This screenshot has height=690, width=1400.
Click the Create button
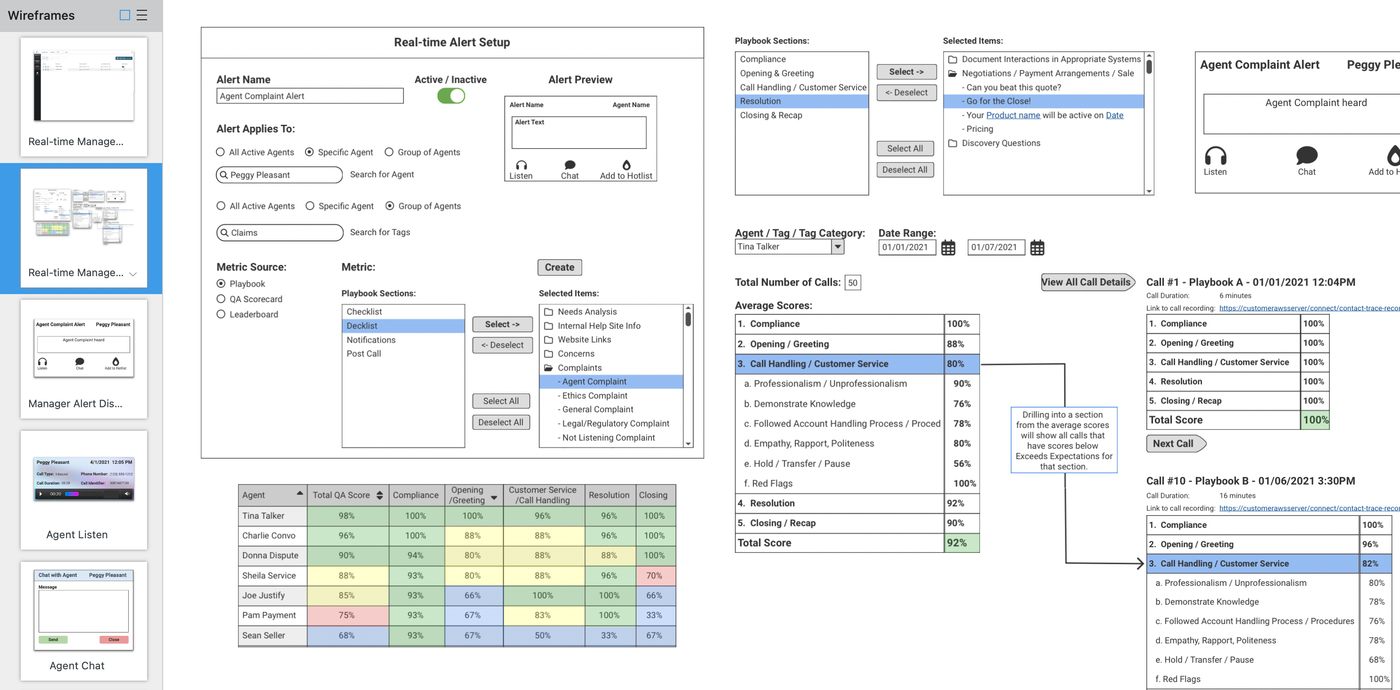pyautogui.click(x=560, y=267)
